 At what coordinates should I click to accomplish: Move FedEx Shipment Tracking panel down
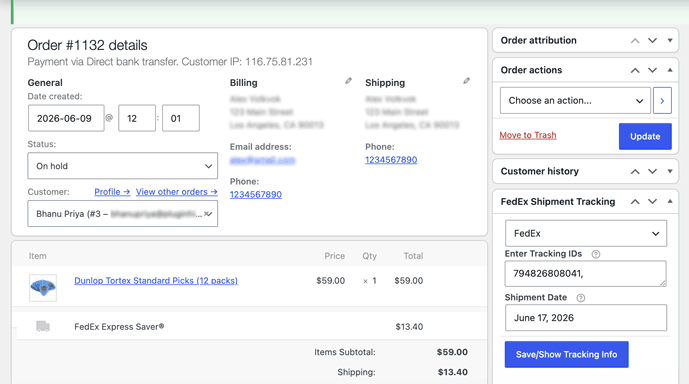(x=653, y=202)
